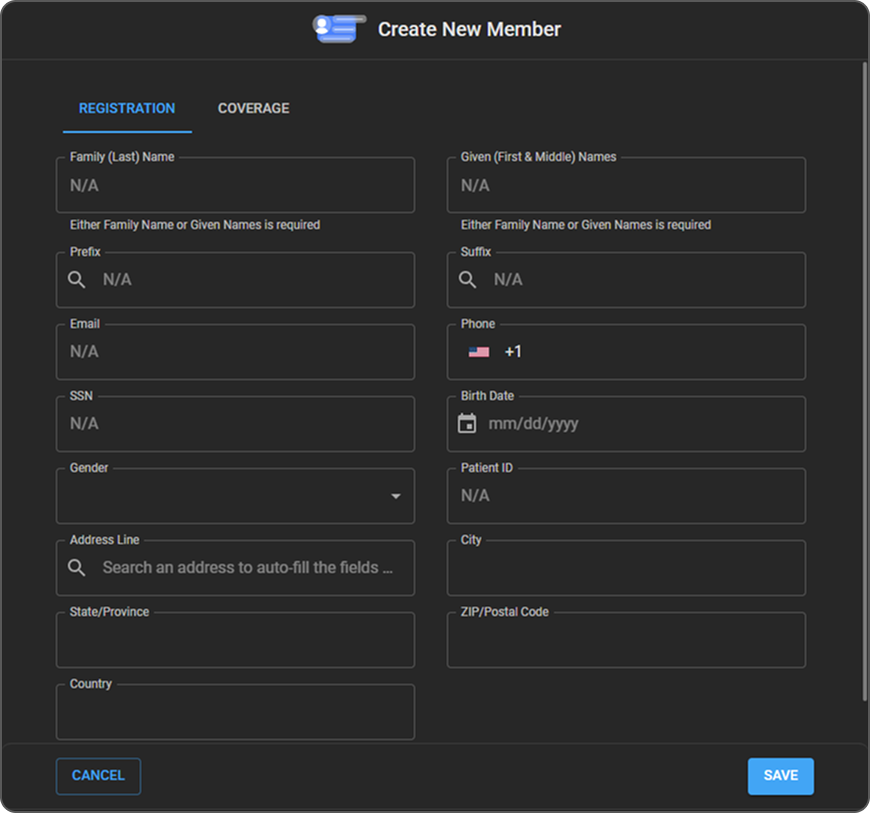Click the Address Line search magnifier icon
The width and height of the screenshot is (870, 813).
(x=77, y=568)
